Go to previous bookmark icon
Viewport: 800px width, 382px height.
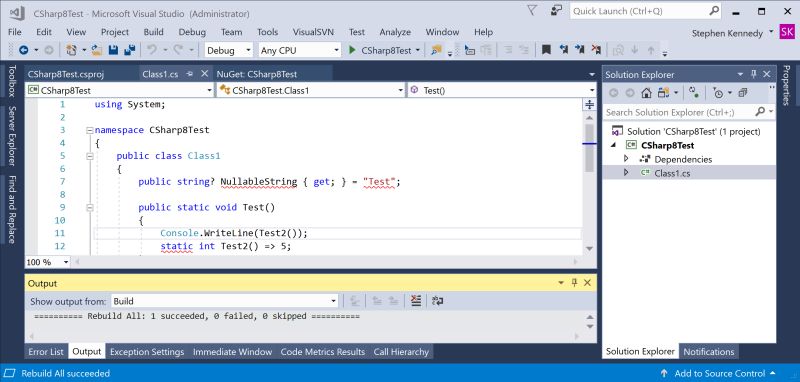(x=563, y=50)
